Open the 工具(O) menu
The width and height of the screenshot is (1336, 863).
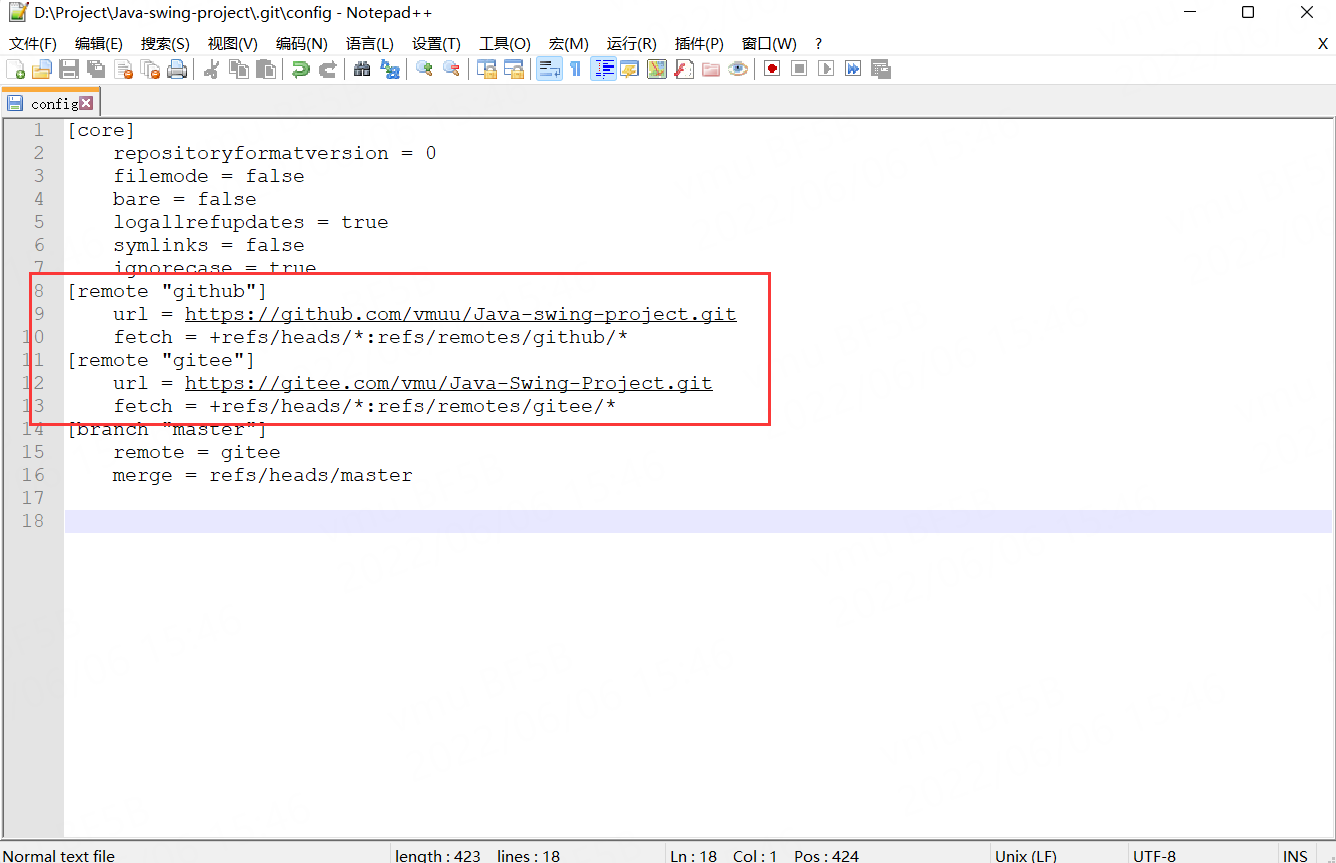(505, 44)
